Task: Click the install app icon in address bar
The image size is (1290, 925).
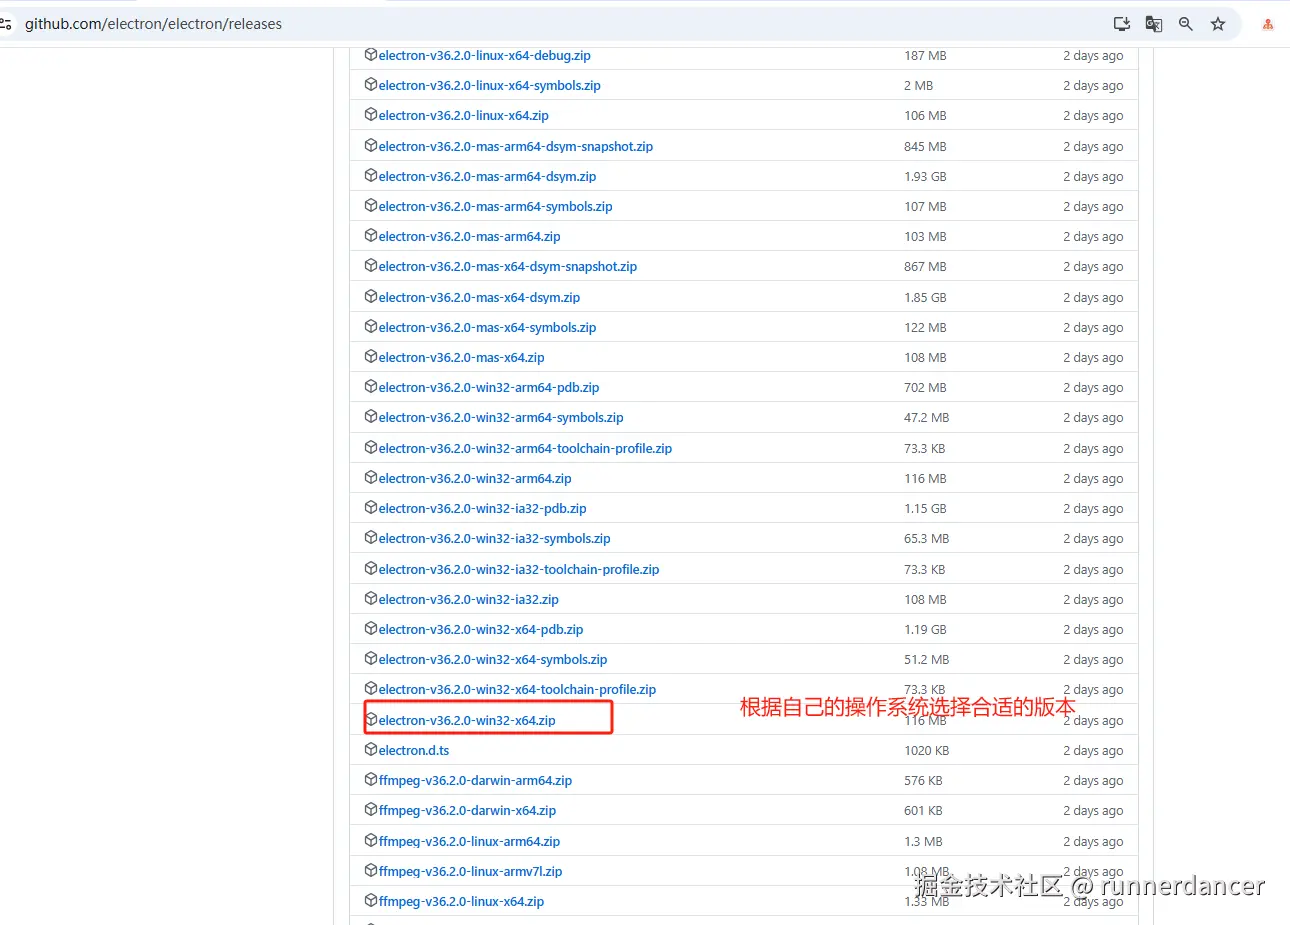Action: pyautogui.click(x=1122, y=24)
